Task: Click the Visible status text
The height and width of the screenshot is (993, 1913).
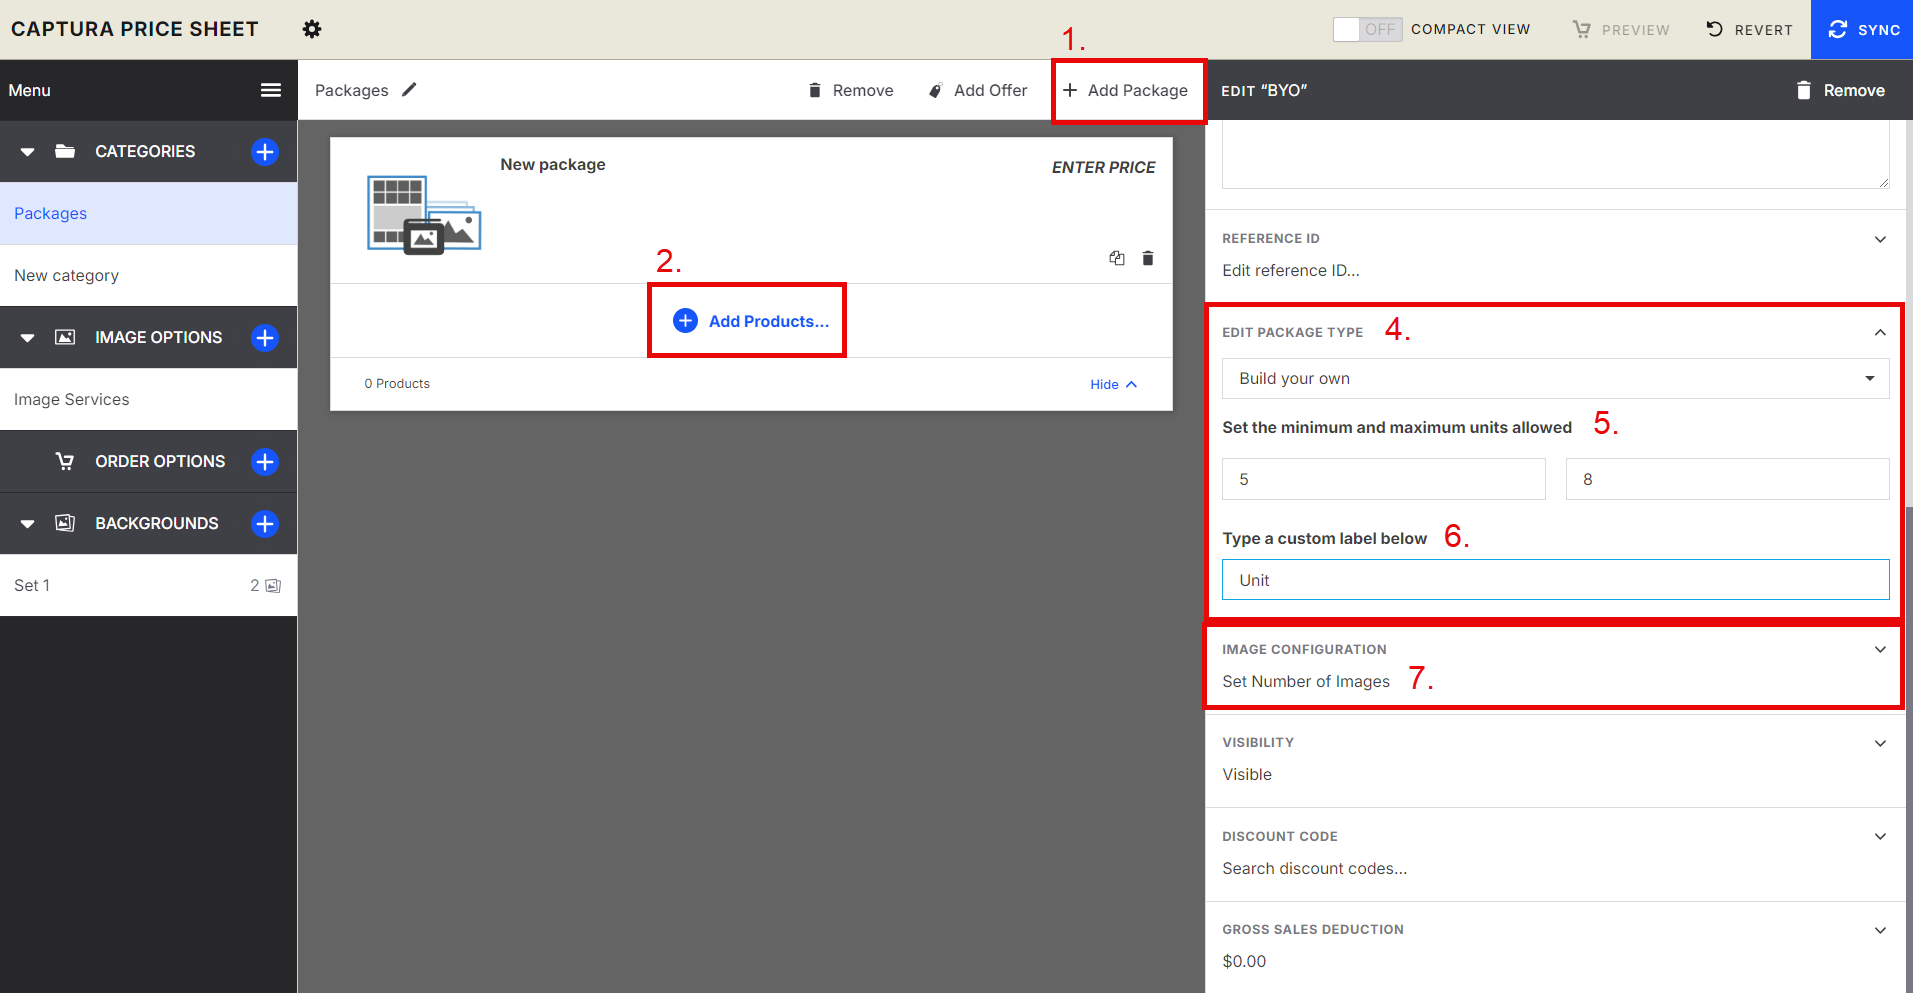Action: pos(1247,774)
